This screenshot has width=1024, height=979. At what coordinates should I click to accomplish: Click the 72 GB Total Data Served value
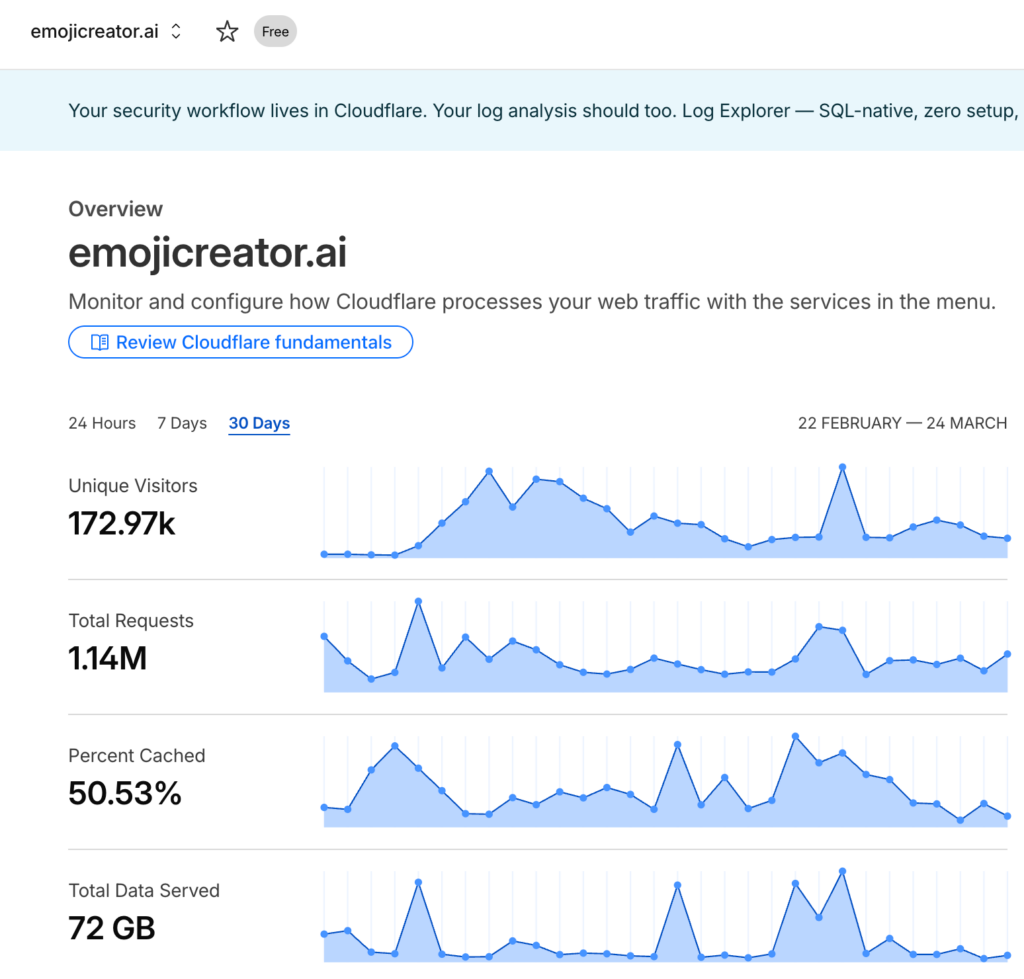[112, 928]
